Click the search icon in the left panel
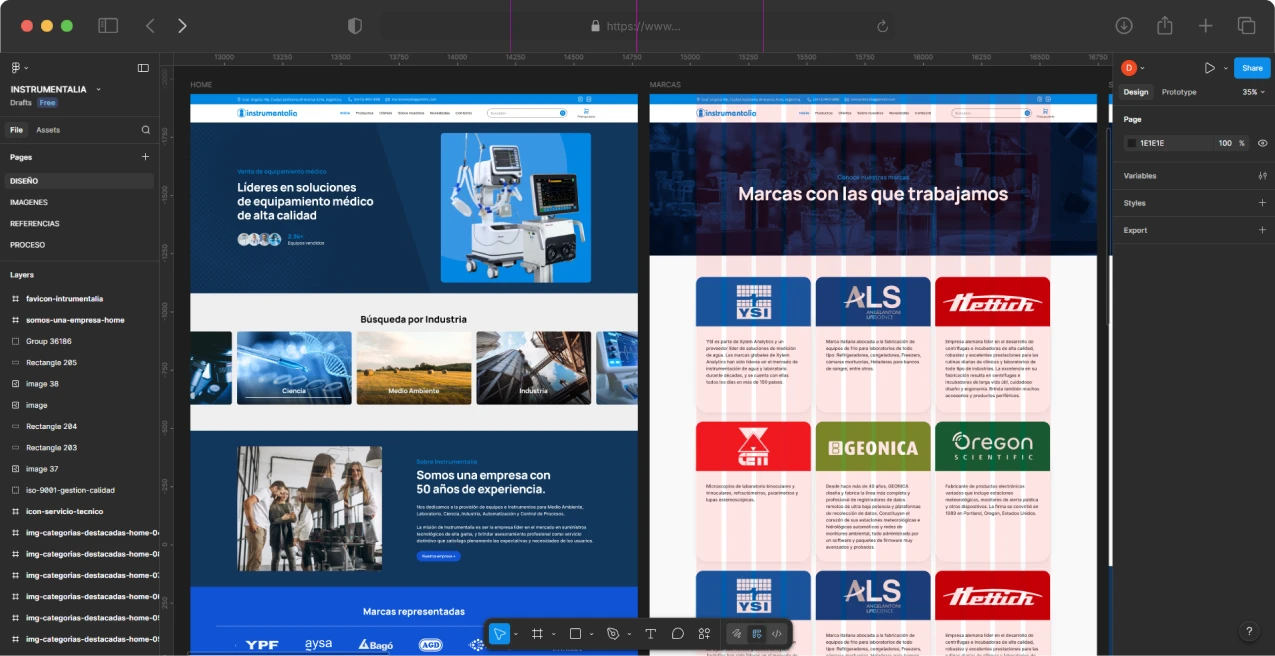 [x=146, y=130]
